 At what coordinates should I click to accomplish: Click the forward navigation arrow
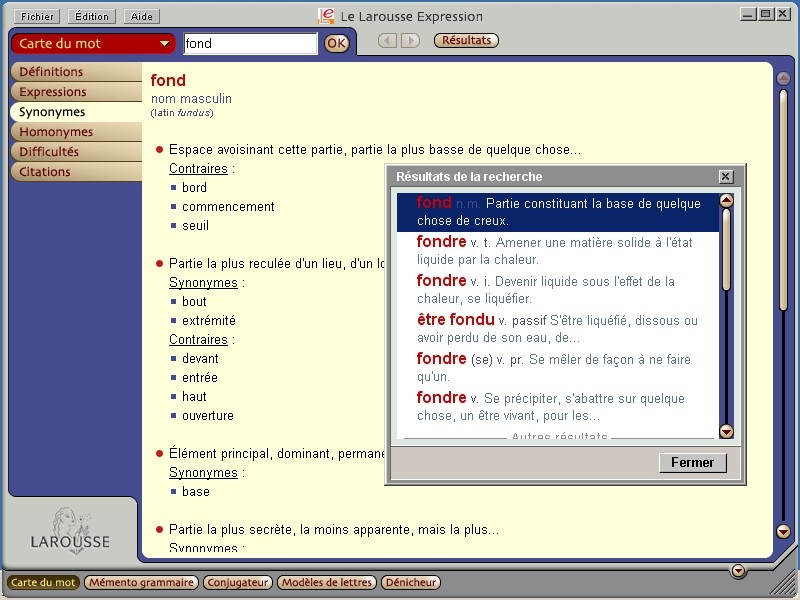(410, 40)
